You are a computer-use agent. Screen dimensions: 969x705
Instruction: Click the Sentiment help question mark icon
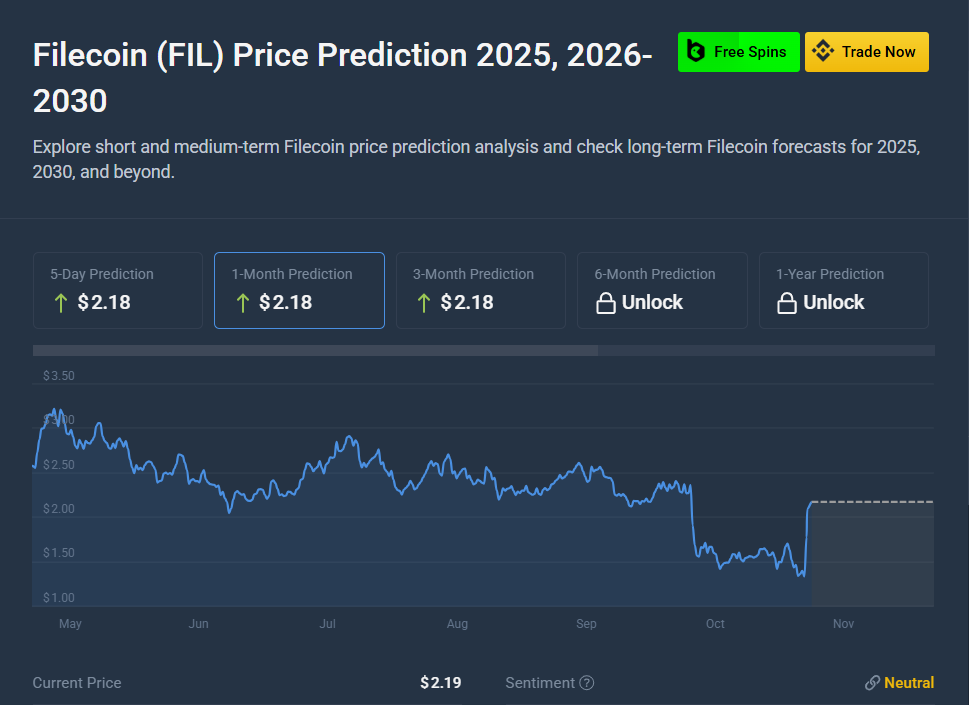587,683
